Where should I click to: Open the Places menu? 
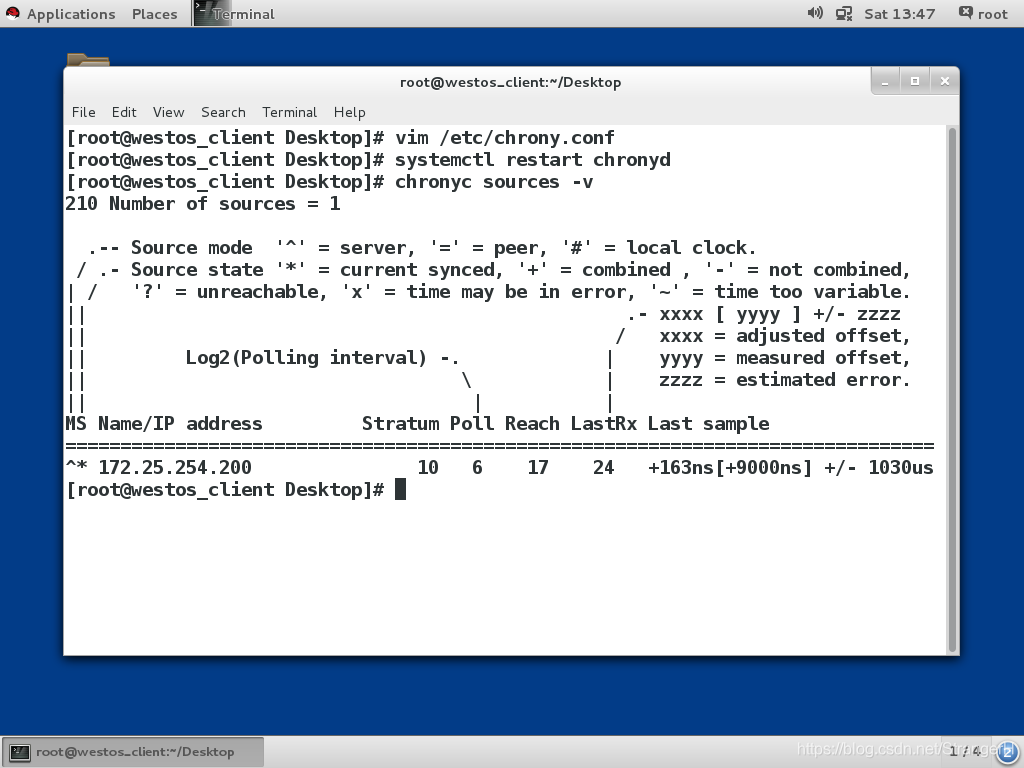154,14
